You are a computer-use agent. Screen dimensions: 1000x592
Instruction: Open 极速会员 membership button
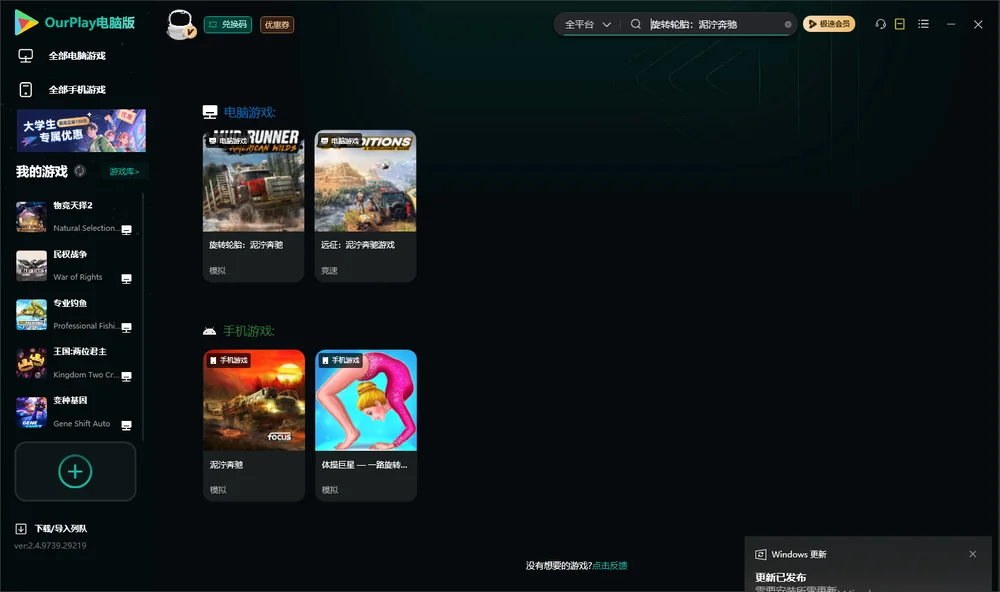click(829, 24)
